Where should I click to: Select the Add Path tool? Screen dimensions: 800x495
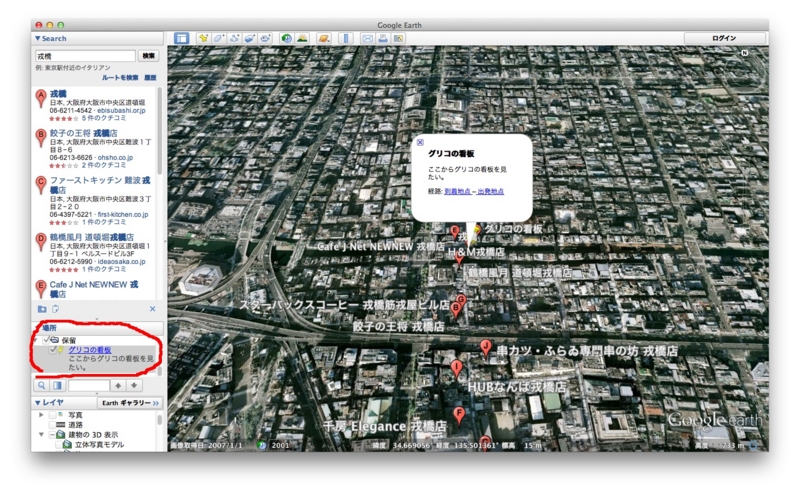tap(234, 38)
